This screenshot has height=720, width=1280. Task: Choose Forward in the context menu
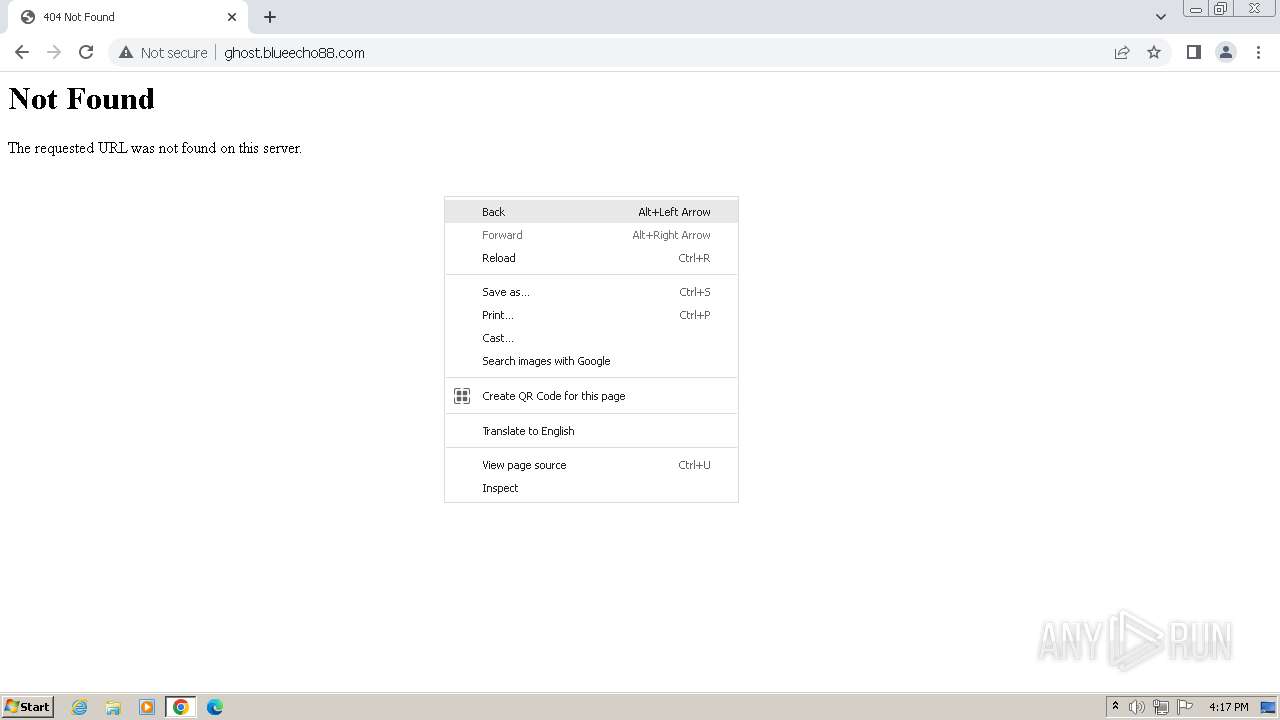point(591,235)
